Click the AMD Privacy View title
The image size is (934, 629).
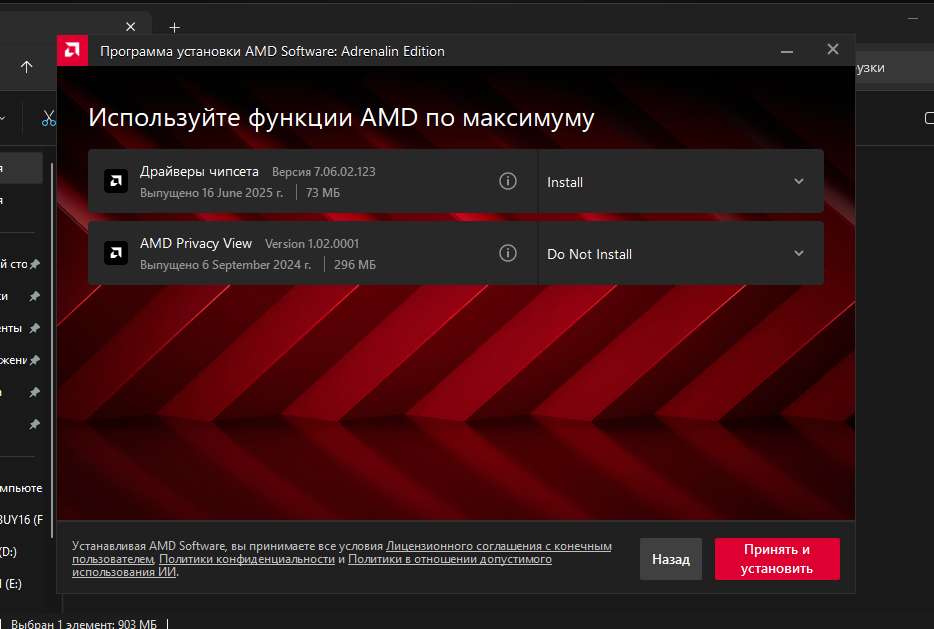pyautogui.click(x=196, y=243)
